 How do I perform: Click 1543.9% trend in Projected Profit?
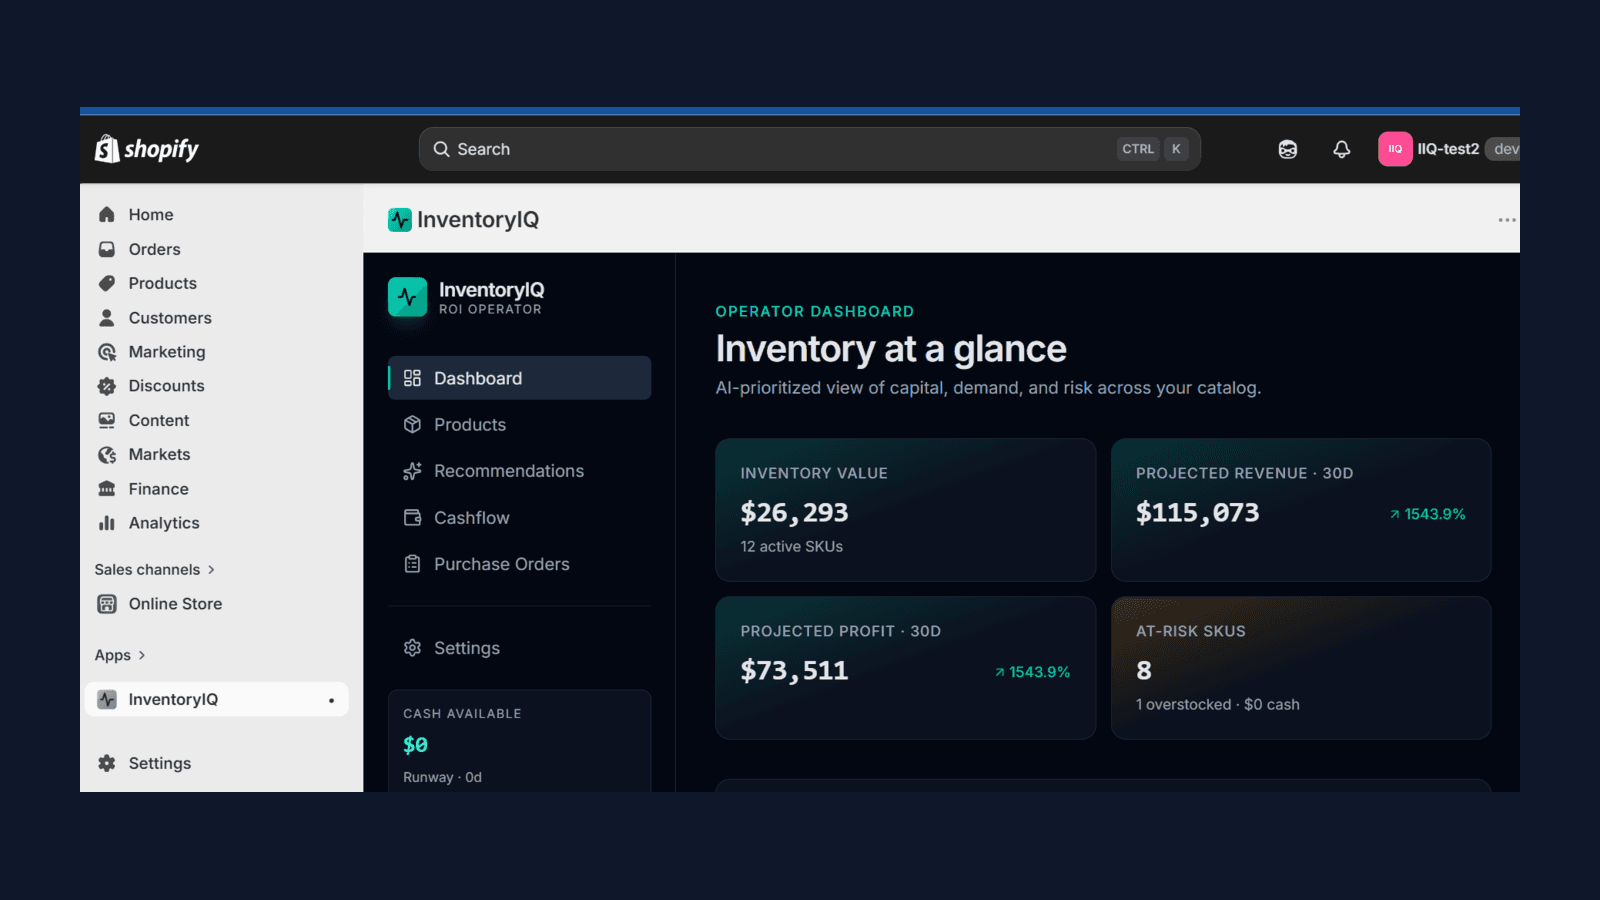1032,672
